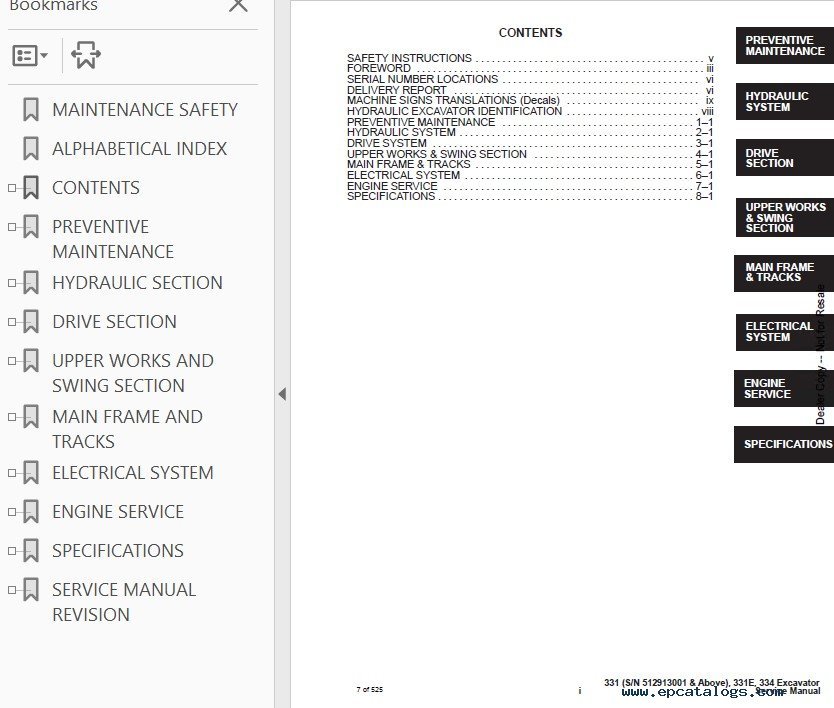The image size is (834, 708).
Task: Click the ELECTRICAL SYSTEM bookmark icon
Action: [x=31, y=473]
